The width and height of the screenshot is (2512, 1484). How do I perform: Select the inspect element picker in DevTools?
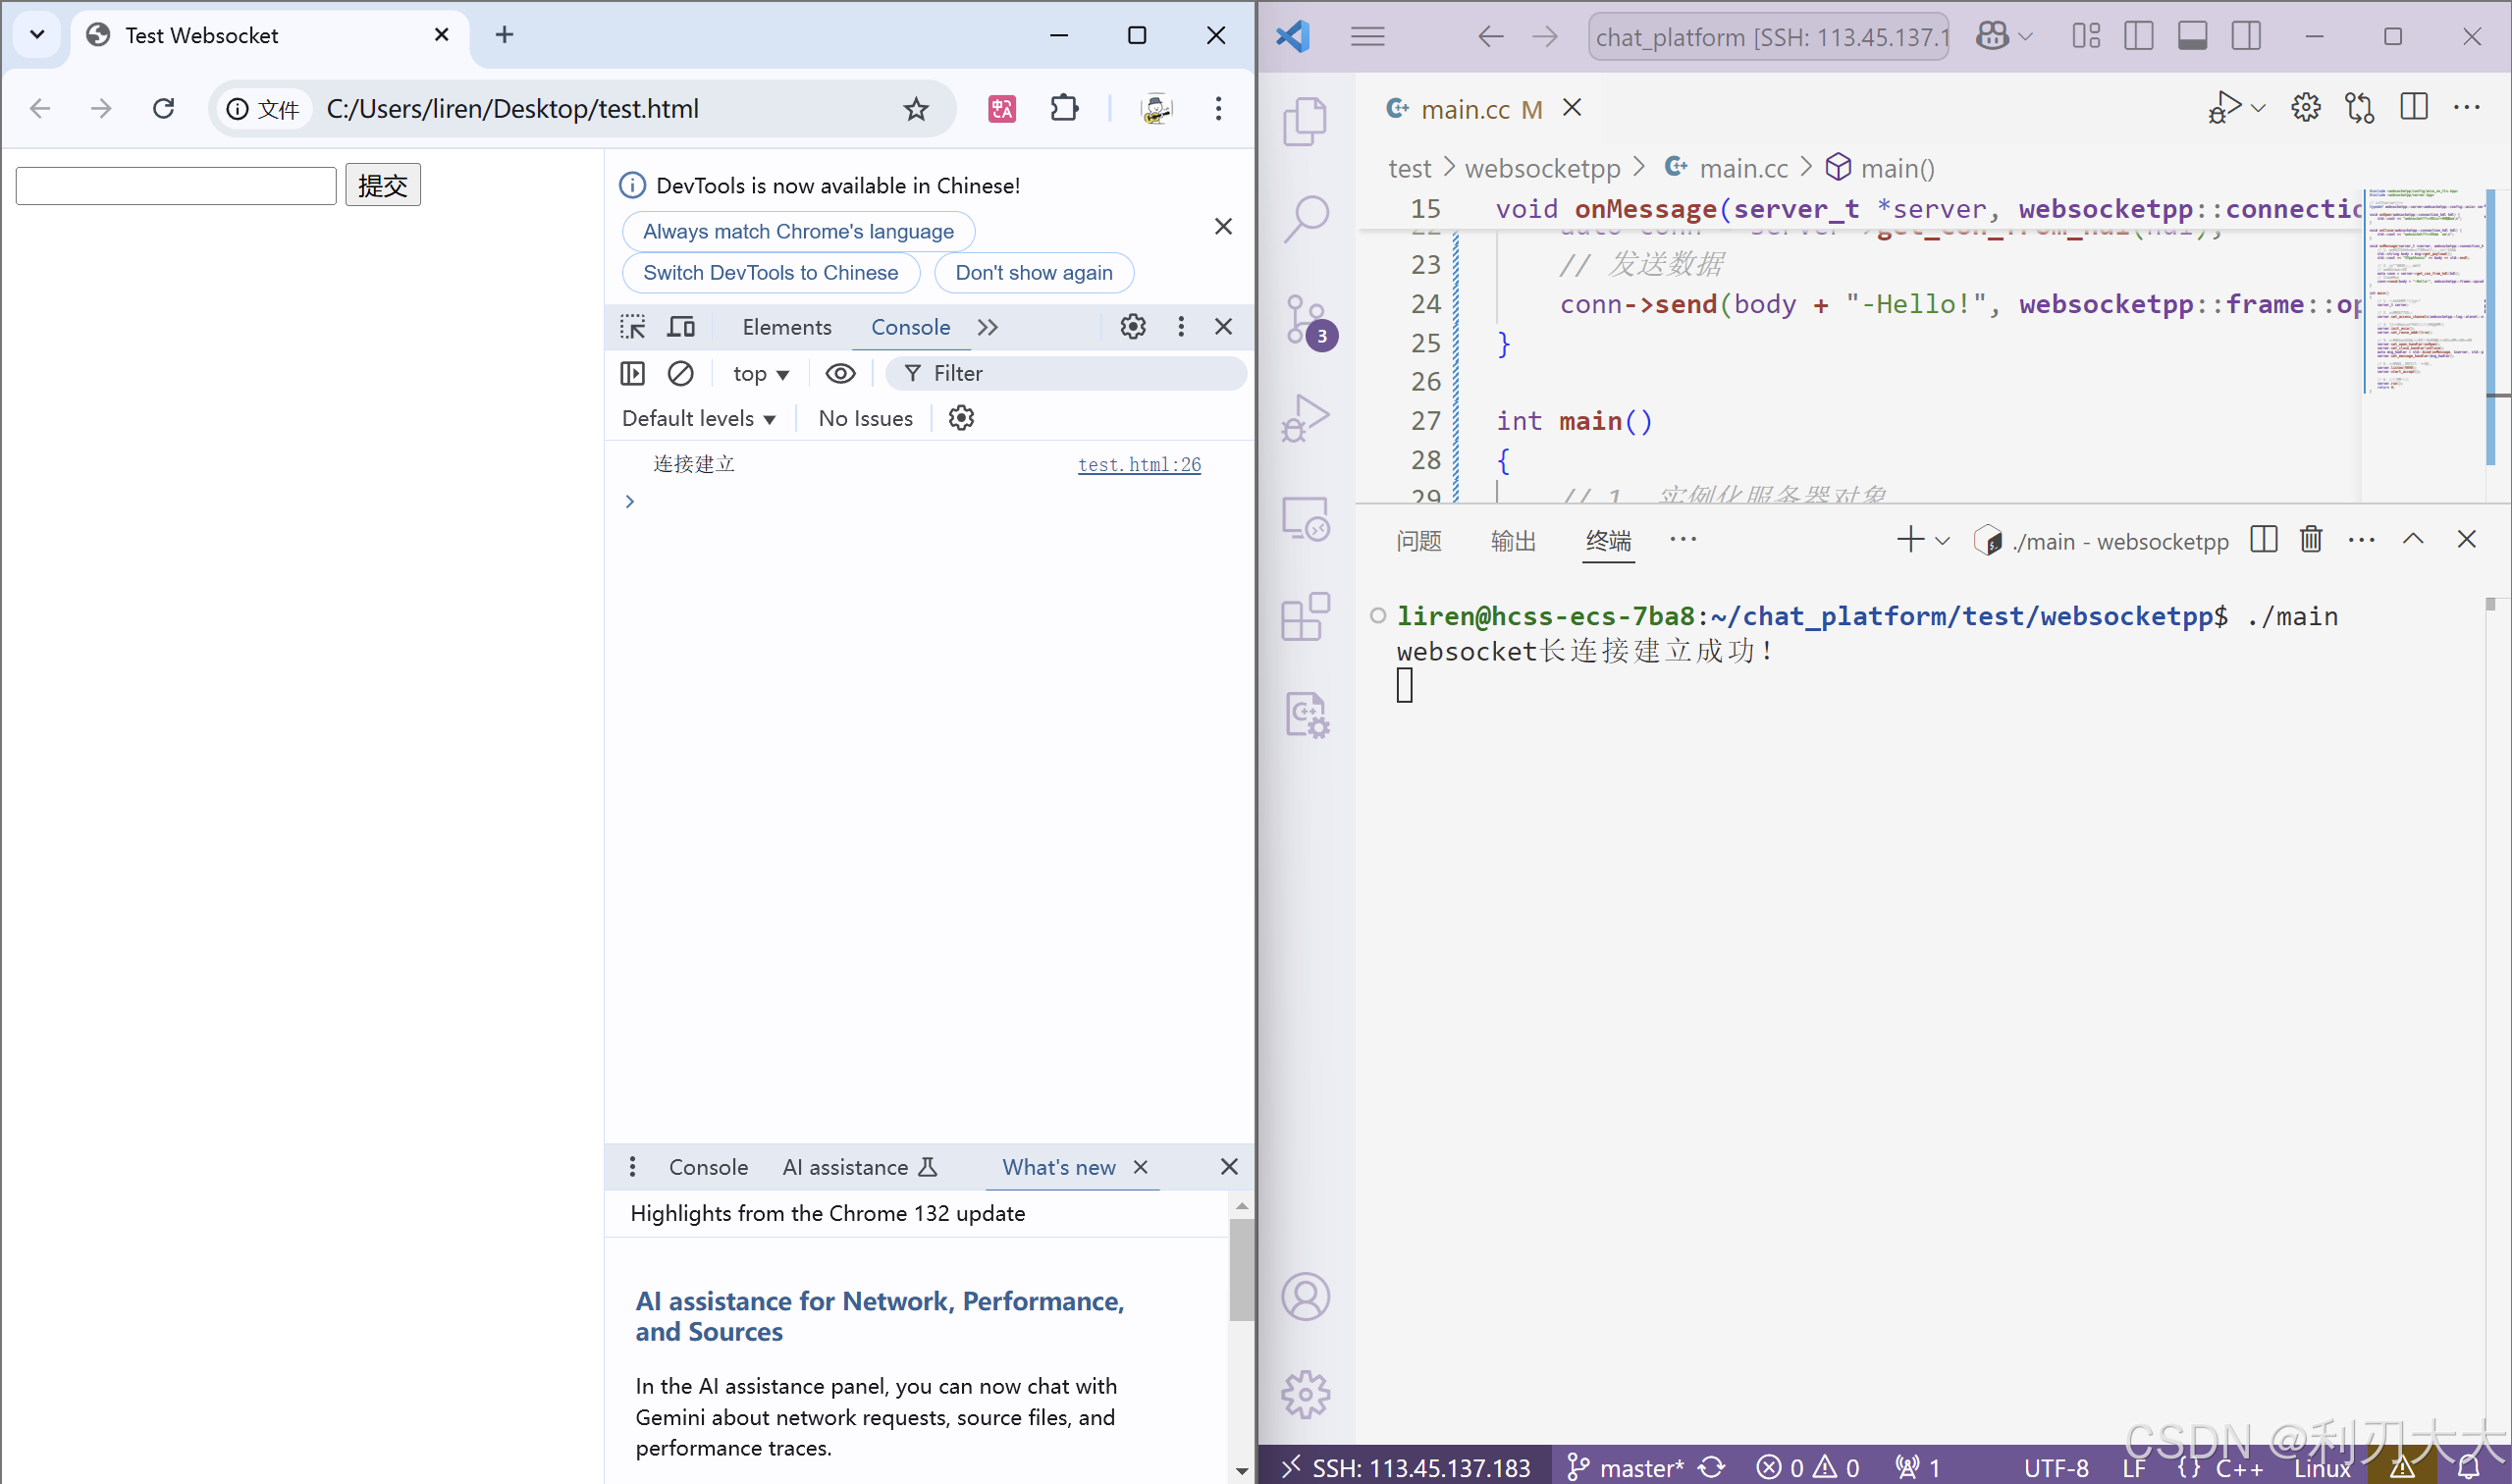tap(633, 327)
